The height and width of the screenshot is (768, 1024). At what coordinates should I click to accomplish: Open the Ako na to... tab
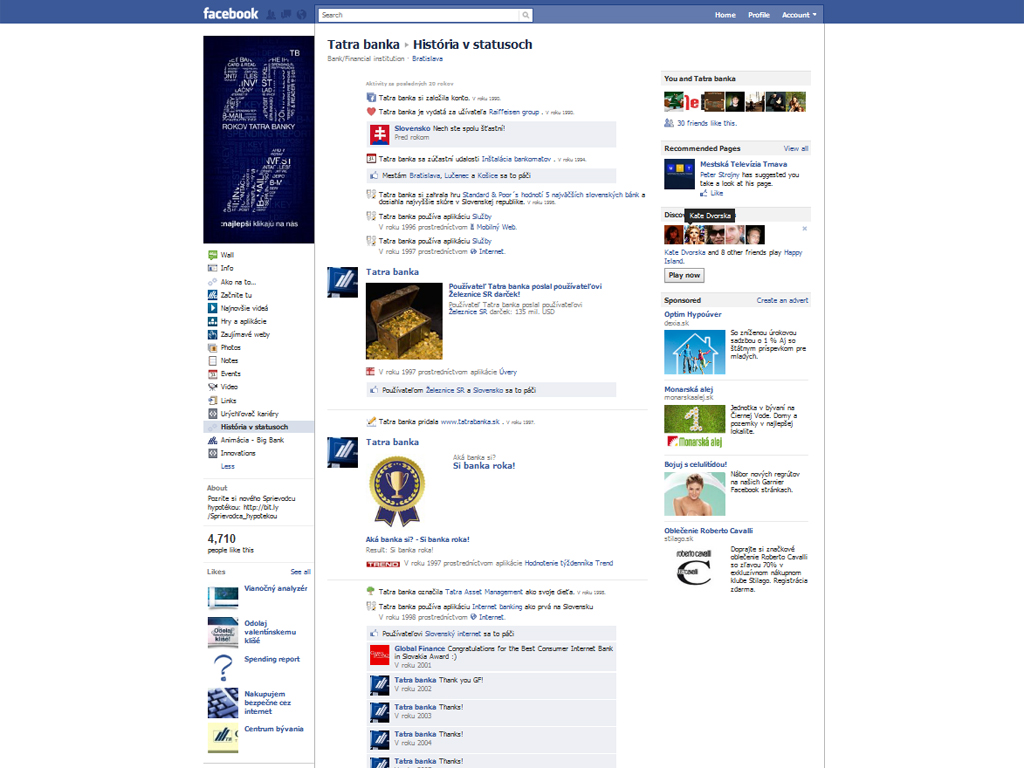238,282
